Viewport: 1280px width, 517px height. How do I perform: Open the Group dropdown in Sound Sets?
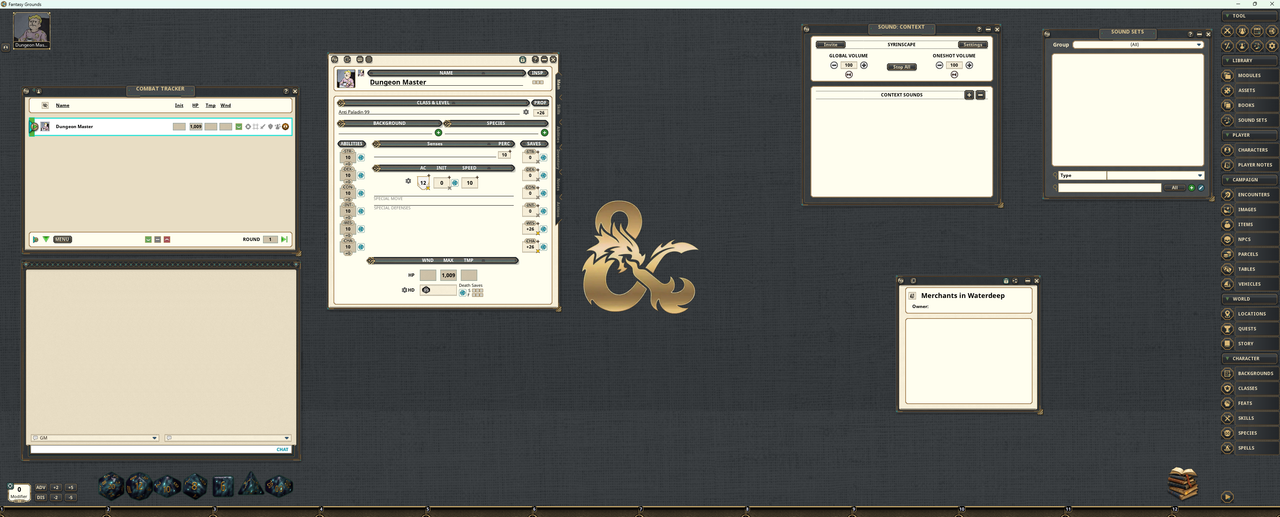click(x=1138, y=45)
